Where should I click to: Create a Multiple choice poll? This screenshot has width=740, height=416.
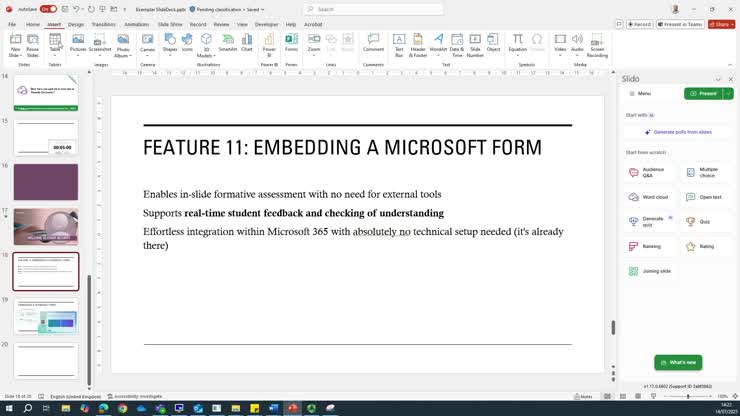pyautogui.click(x=705, y=172)
